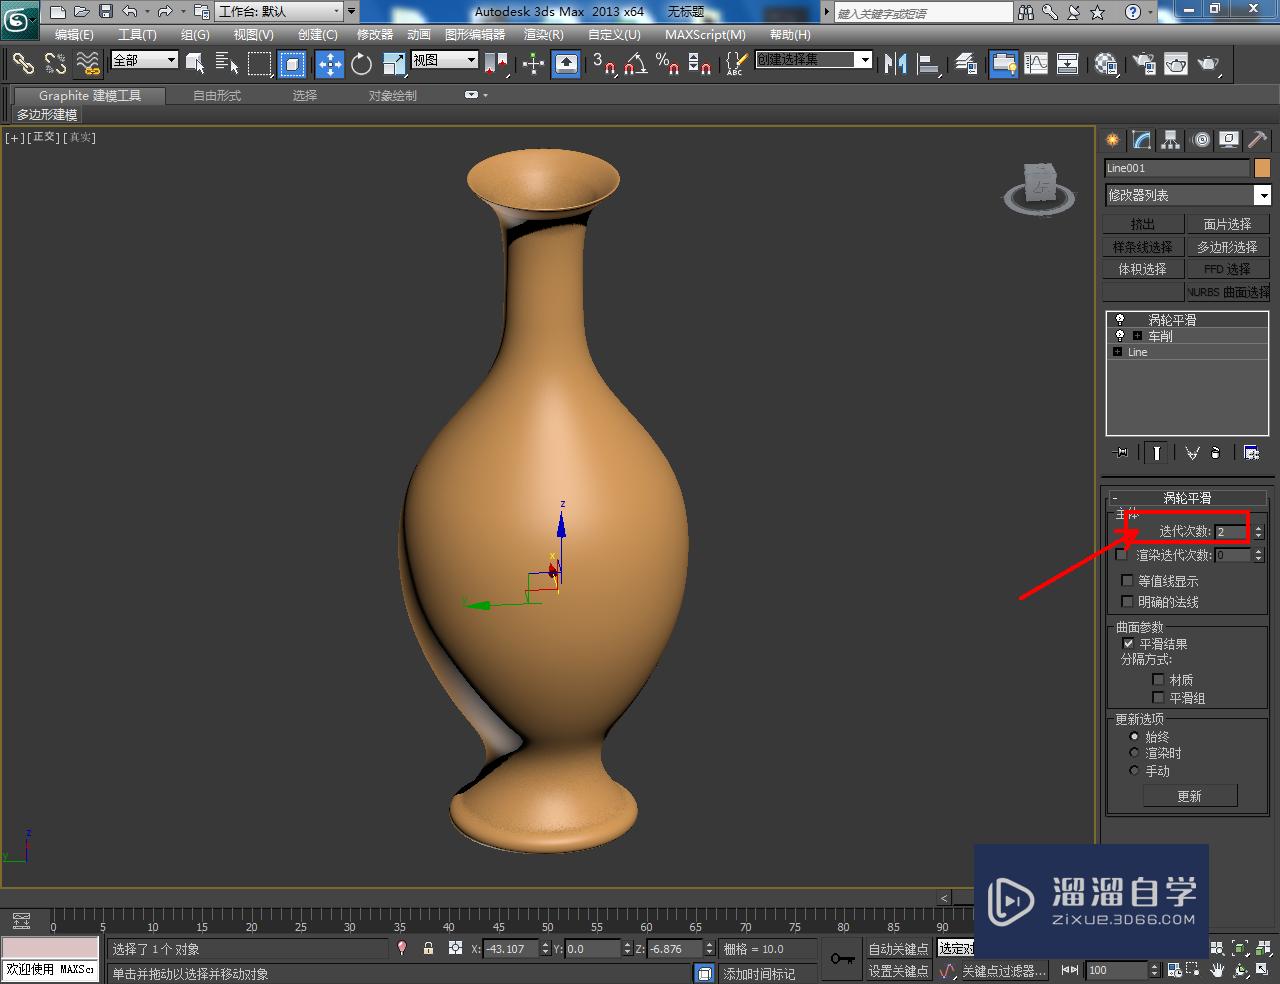1280x984 pixels.
Task: Open Rendered Frame Window icon
Action: (1176, 64)
